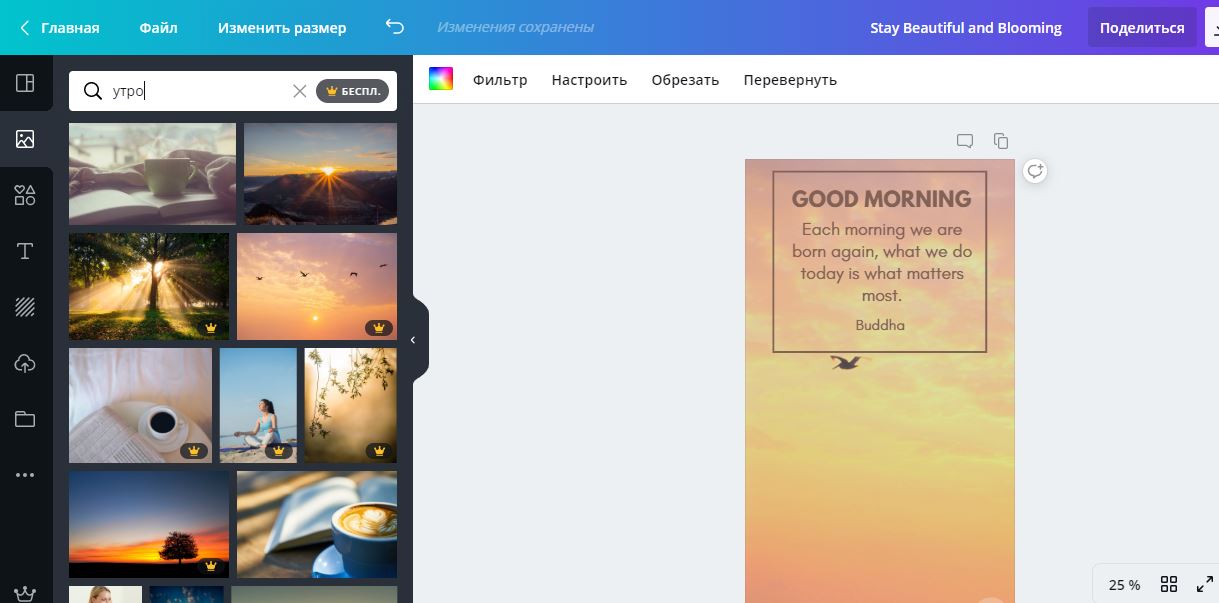Click the Undo arrow icon
The image size is (1219, 603).
coord(395,27)
